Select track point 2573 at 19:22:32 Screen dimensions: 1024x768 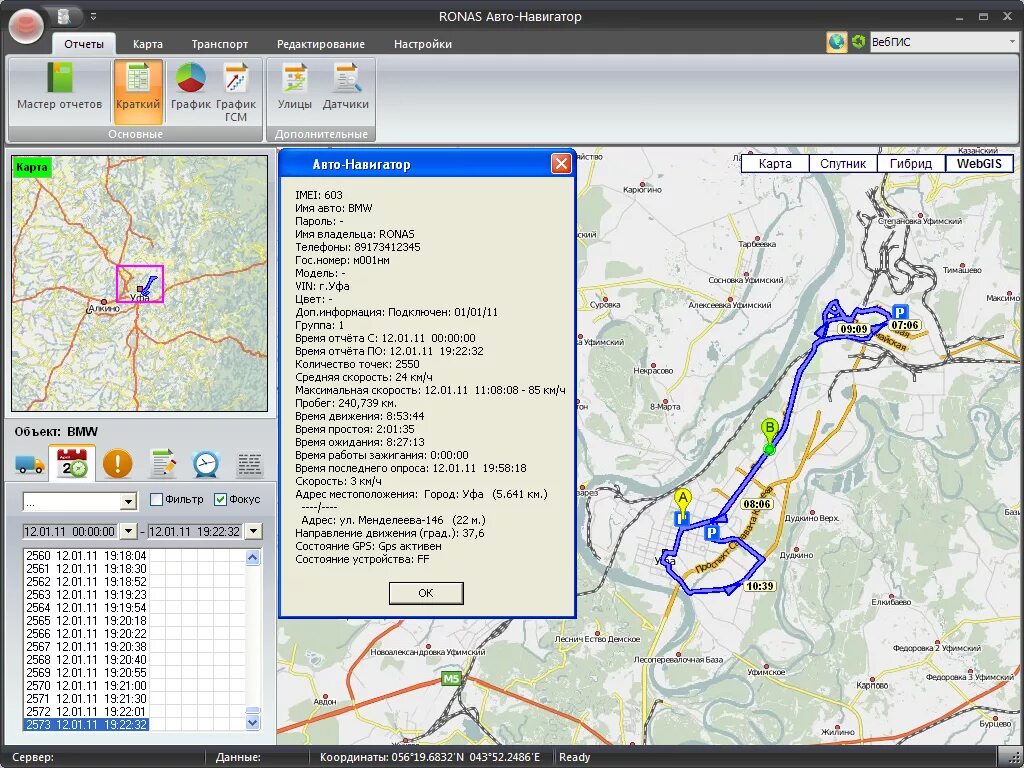(86, 725)
